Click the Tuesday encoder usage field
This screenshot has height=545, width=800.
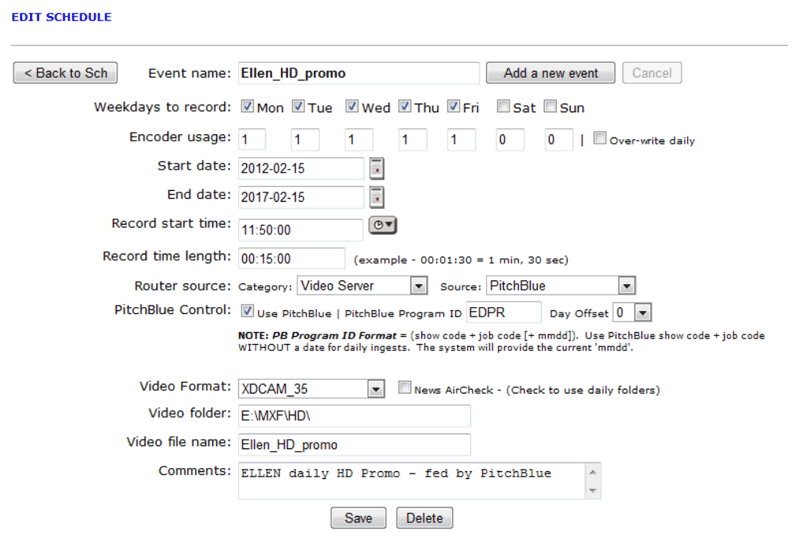click(x=305, y=140)
